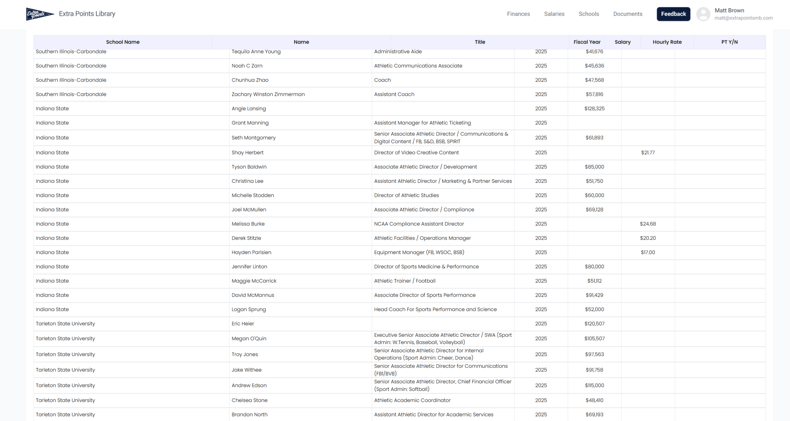Click the $115,000 salary value

coord(595,386)
